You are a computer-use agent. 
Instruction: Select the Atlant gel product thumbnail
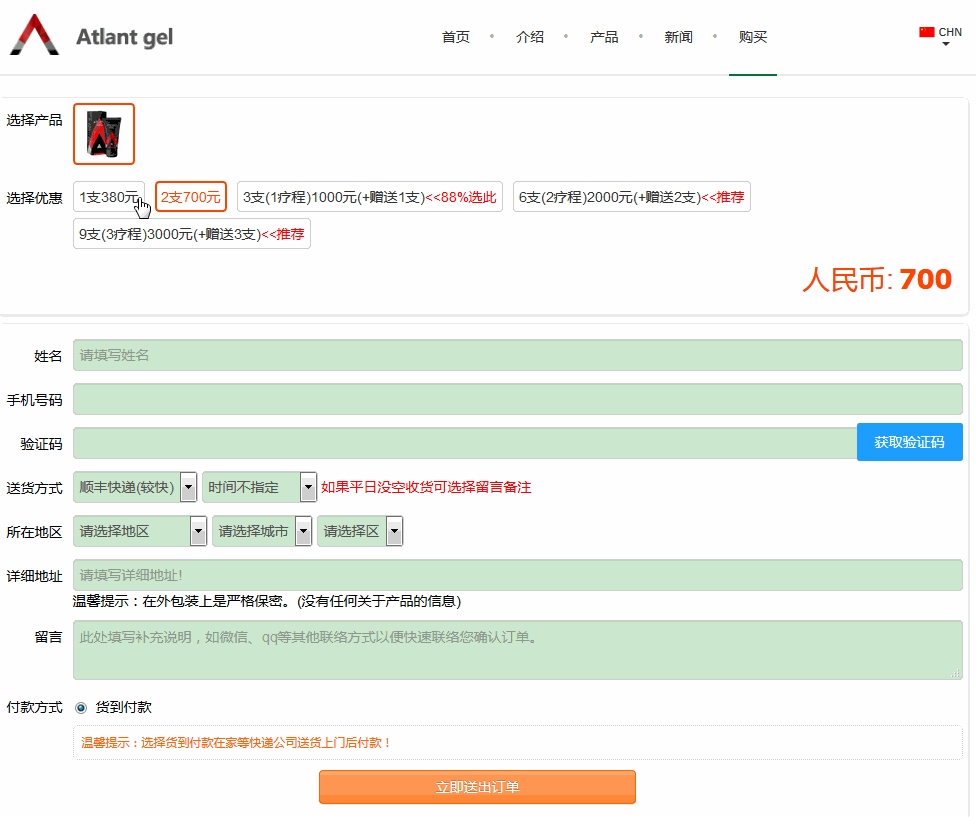click(x=104, y=134)
